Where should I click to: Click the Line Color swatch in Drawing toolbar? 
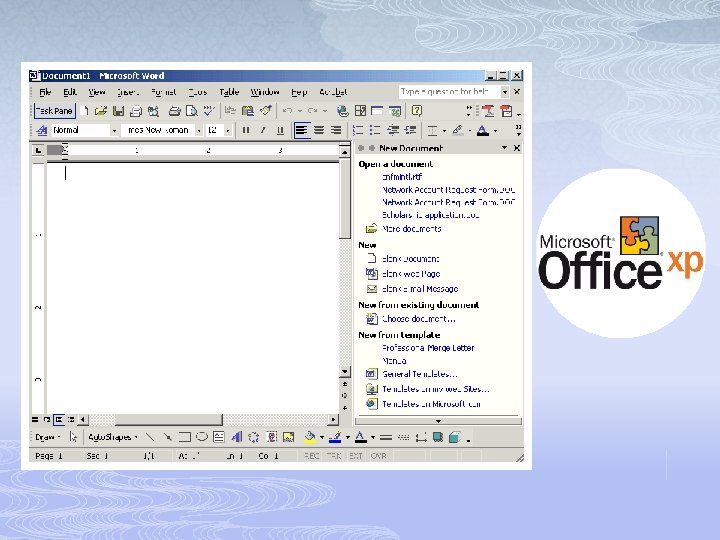(336, 437)
